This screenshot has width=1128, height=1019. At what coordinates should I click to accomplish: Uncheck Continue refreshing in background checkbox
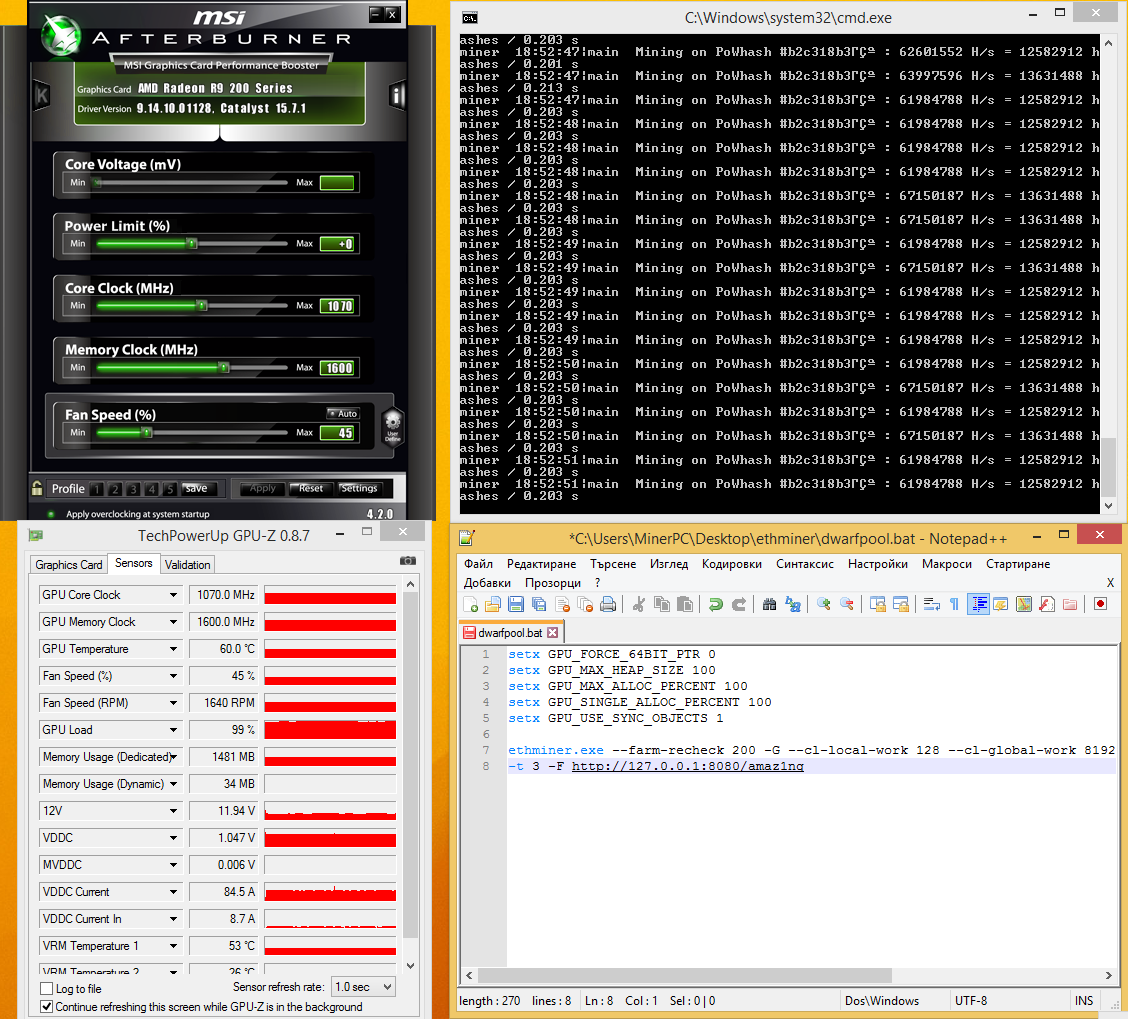(x=47, y=1007)
